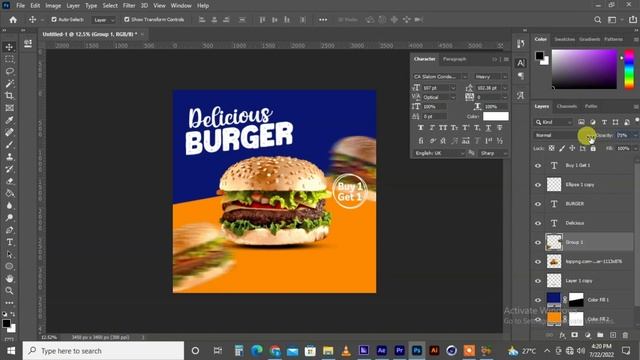This screenshot has height=360, width=640.
Task: Click the three-dots more options button
Action: 323,20
